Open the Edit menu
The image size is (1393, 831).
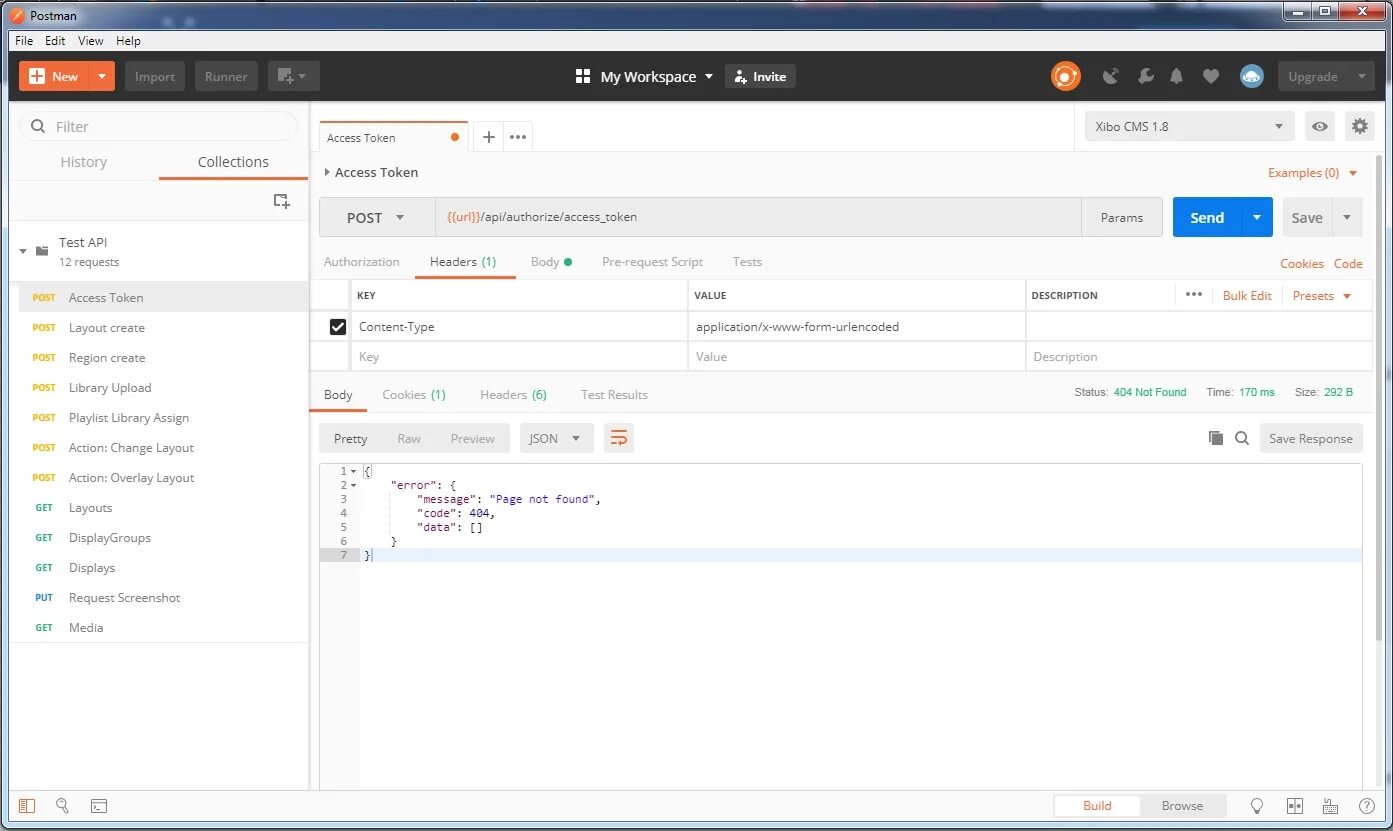(55, 41)
